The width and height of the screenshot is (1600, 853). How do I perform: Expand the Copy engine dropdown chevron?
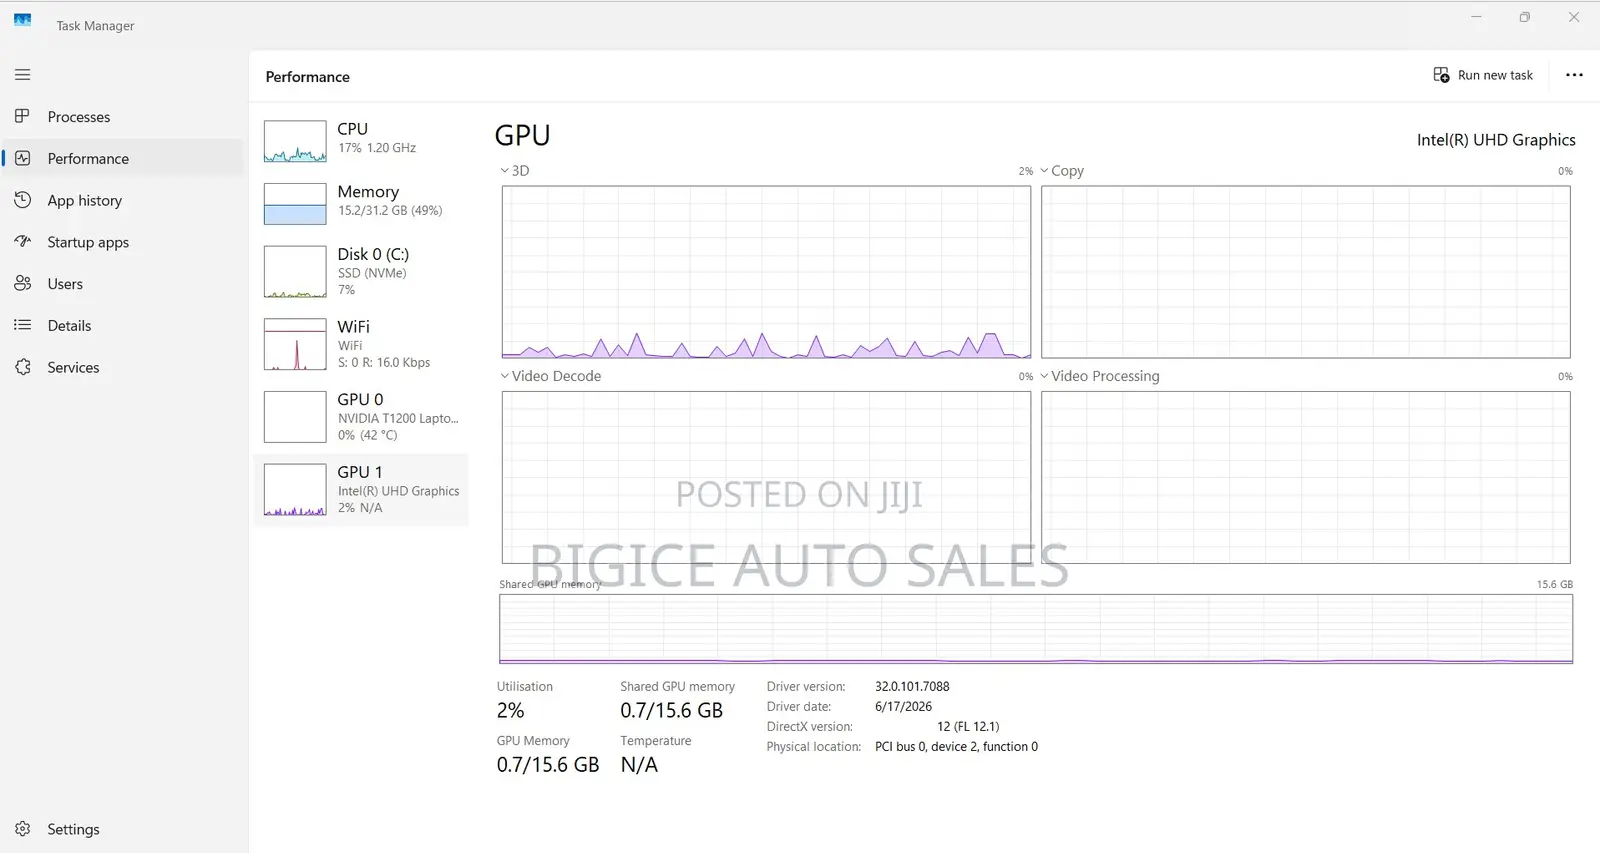pos(1045,171)
